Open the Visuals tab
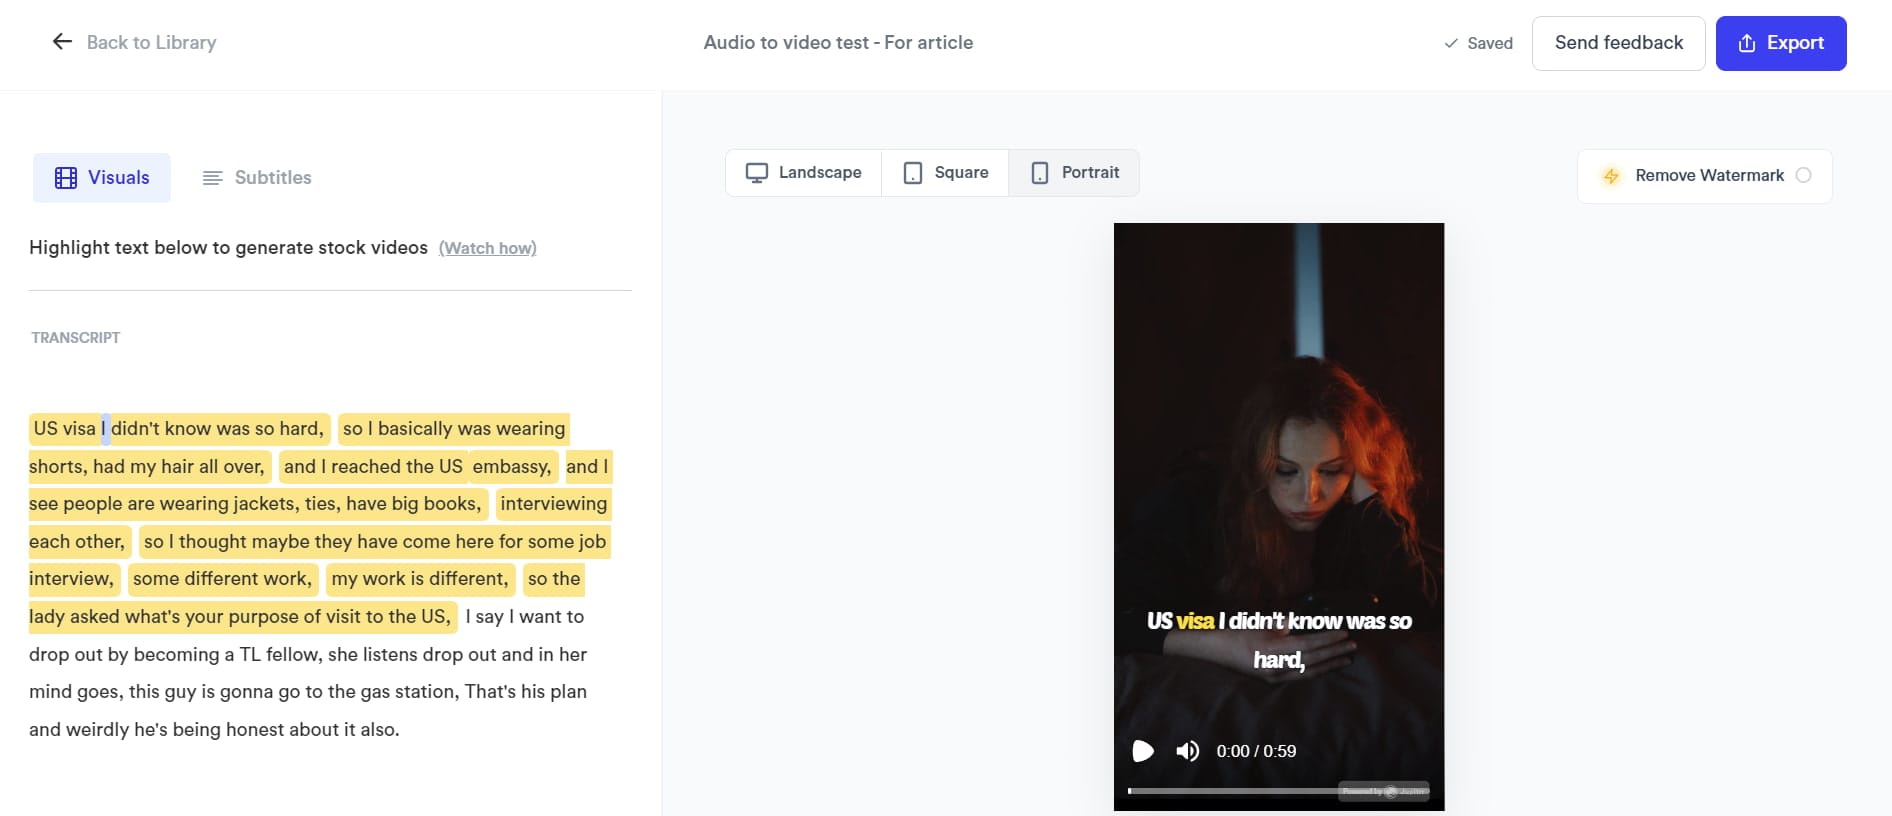The image size is (1892, 816). coord(102,178)
